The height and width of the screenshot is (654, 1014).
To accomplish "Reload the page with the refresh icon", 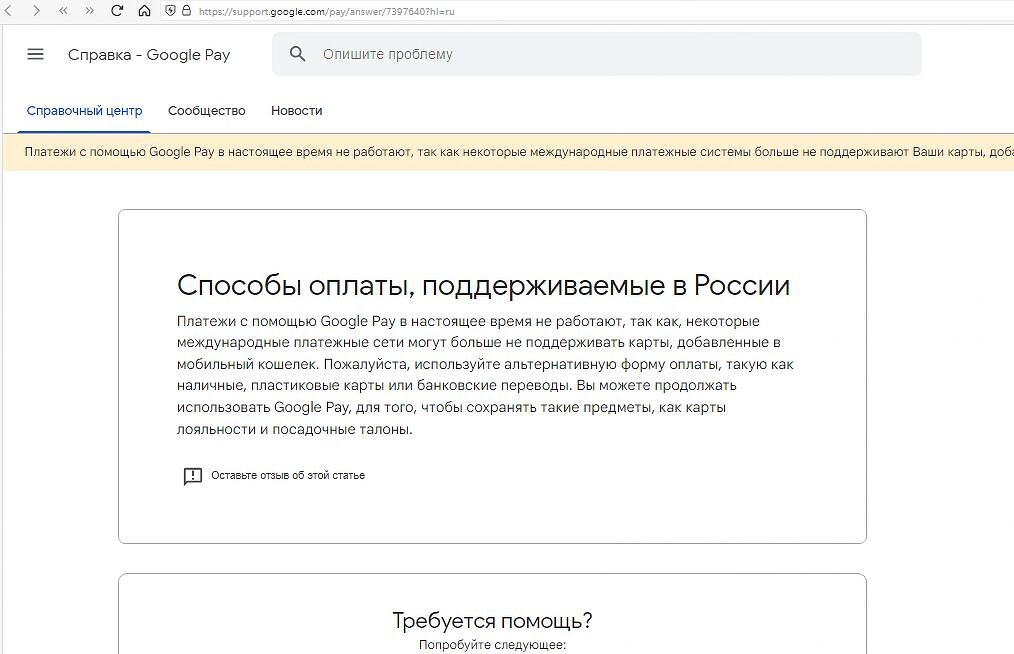I will point(117,11).
